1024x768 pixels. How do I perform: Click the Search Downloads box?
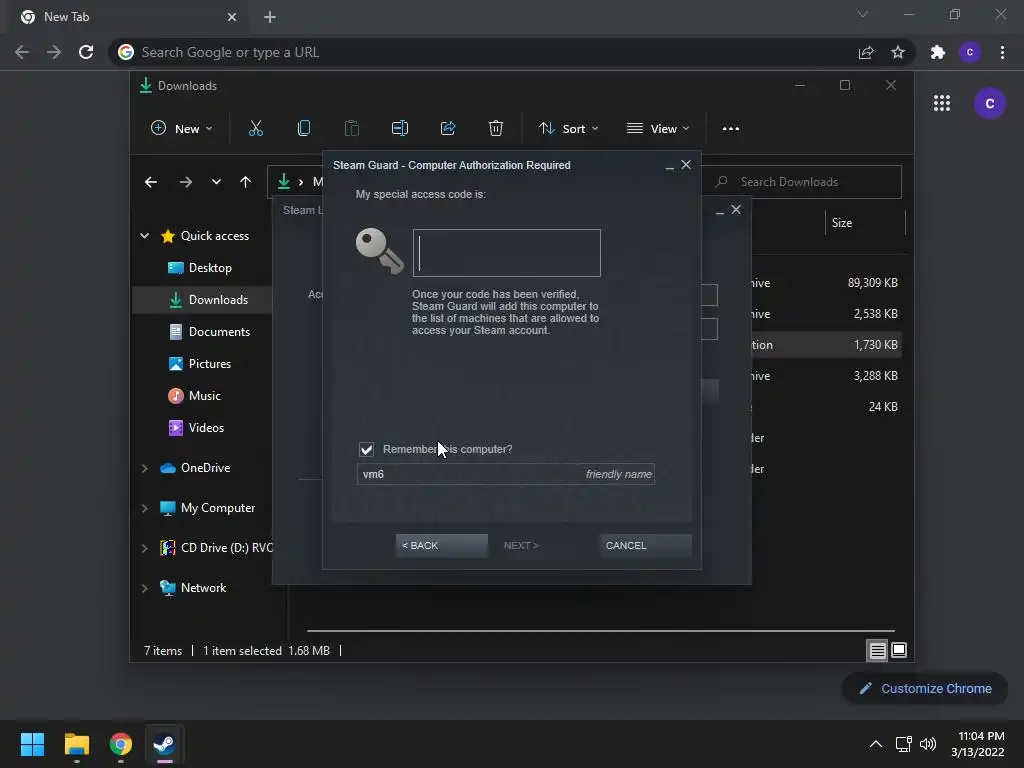(802, 182)
